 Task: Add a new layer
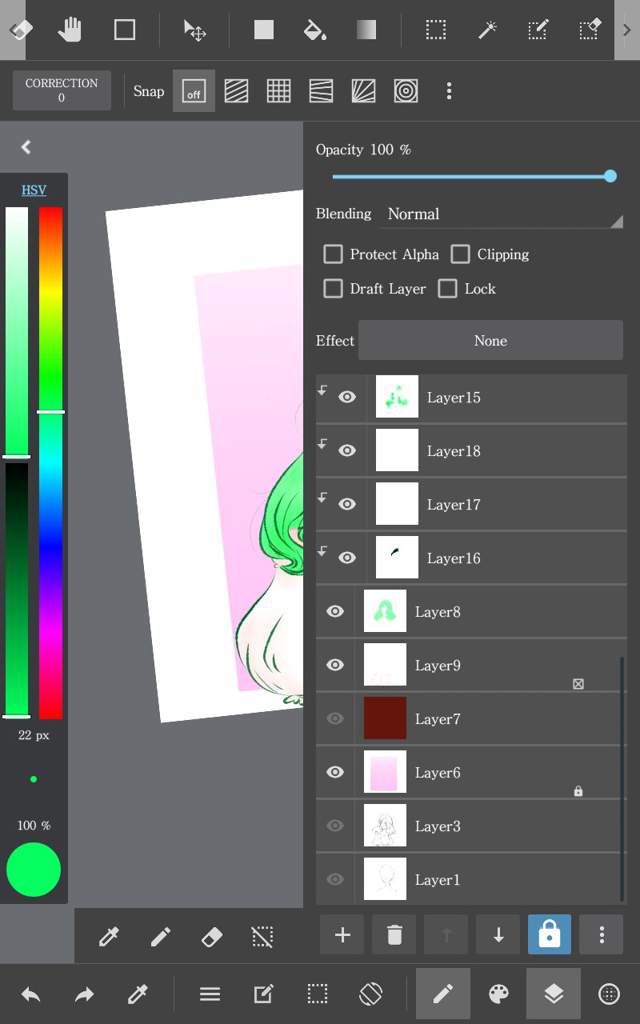342,935
